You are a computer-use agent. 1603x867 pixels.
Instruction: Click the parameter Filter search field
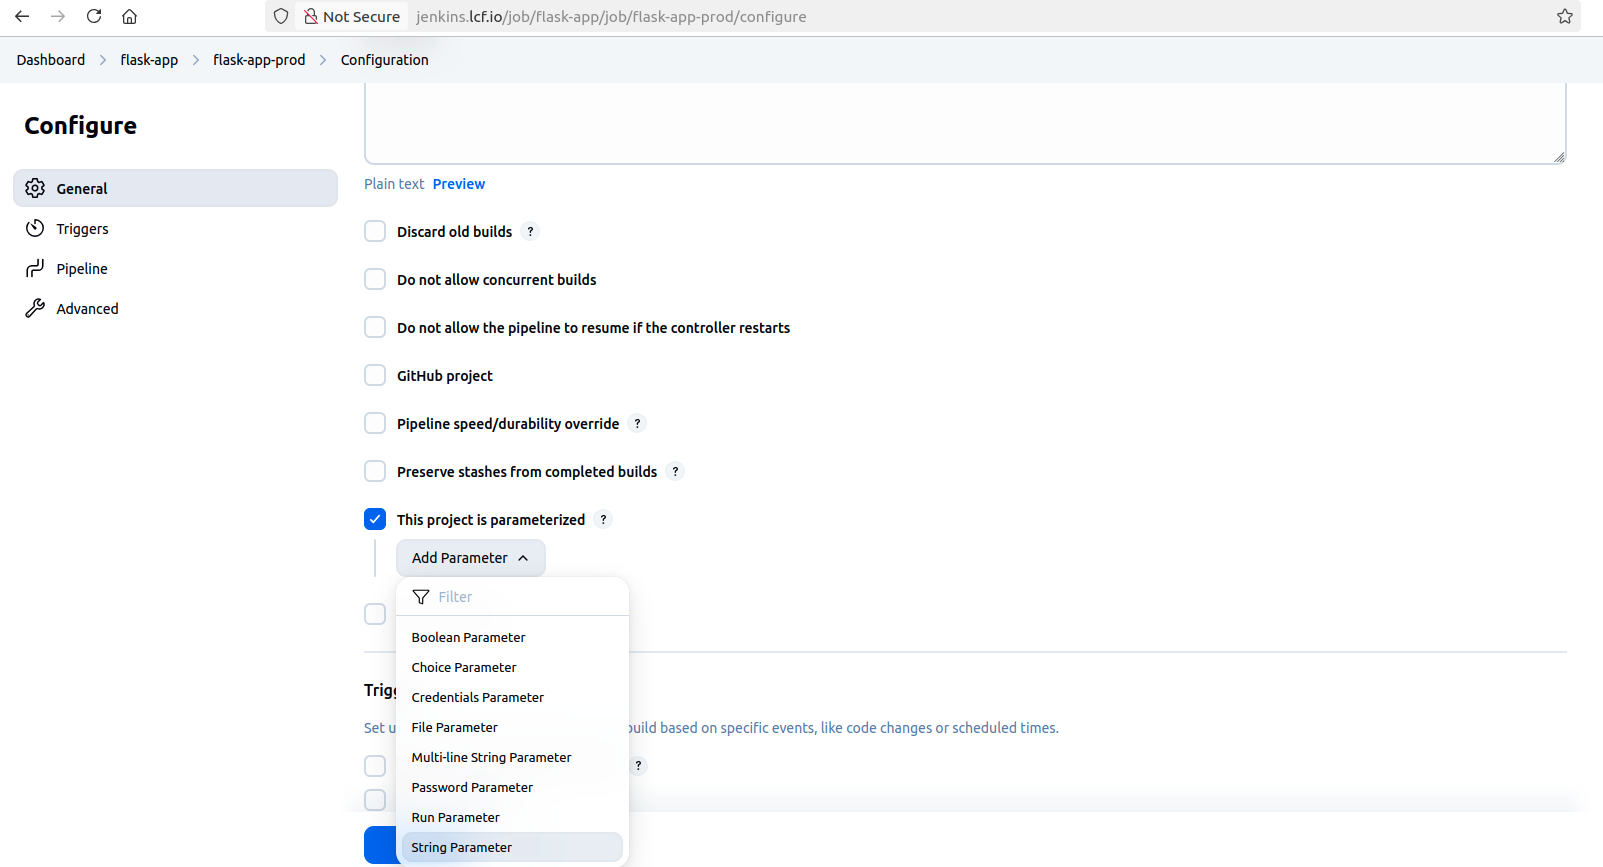(520, 597)
